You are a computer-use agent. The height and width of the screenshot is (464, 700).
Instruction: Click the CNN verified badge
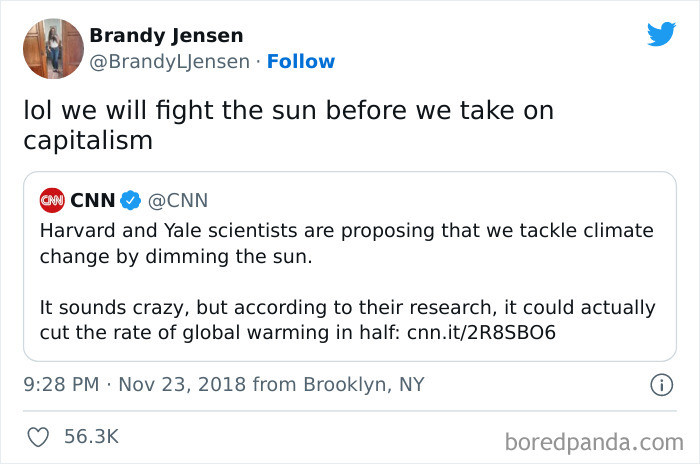[130, 200]
